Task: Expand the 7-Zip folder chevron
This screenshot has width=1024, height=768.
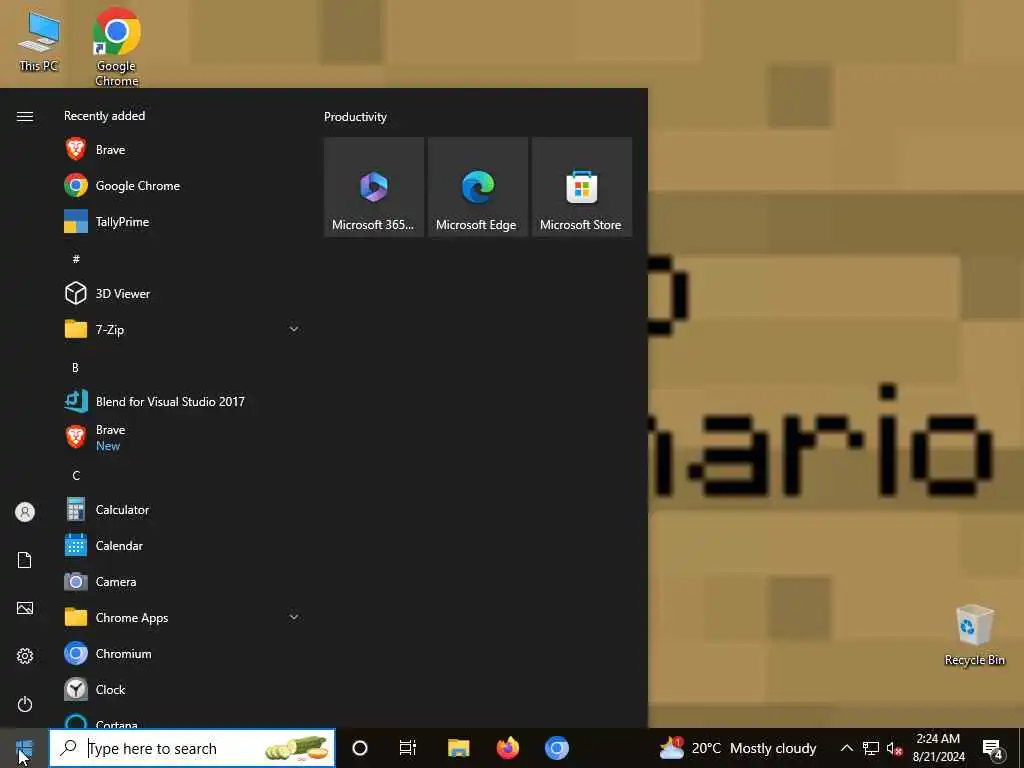Action: (294, 329)
